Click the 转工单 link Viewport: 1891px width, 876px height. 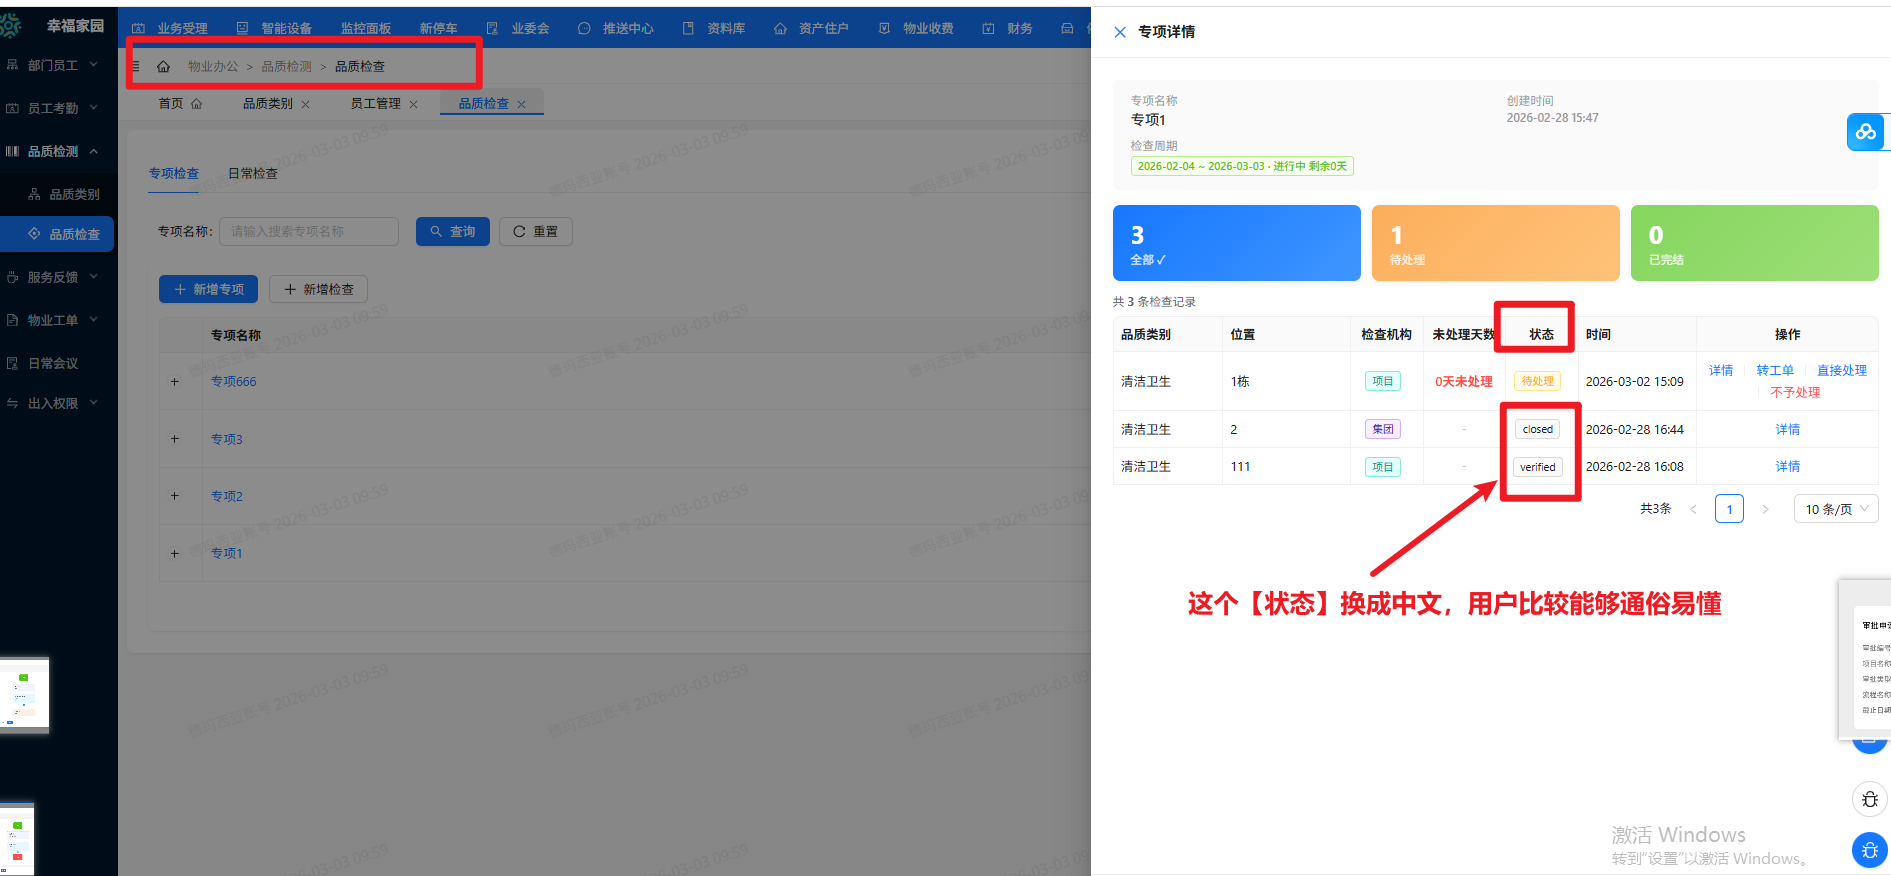click(x=1775, y=371)
